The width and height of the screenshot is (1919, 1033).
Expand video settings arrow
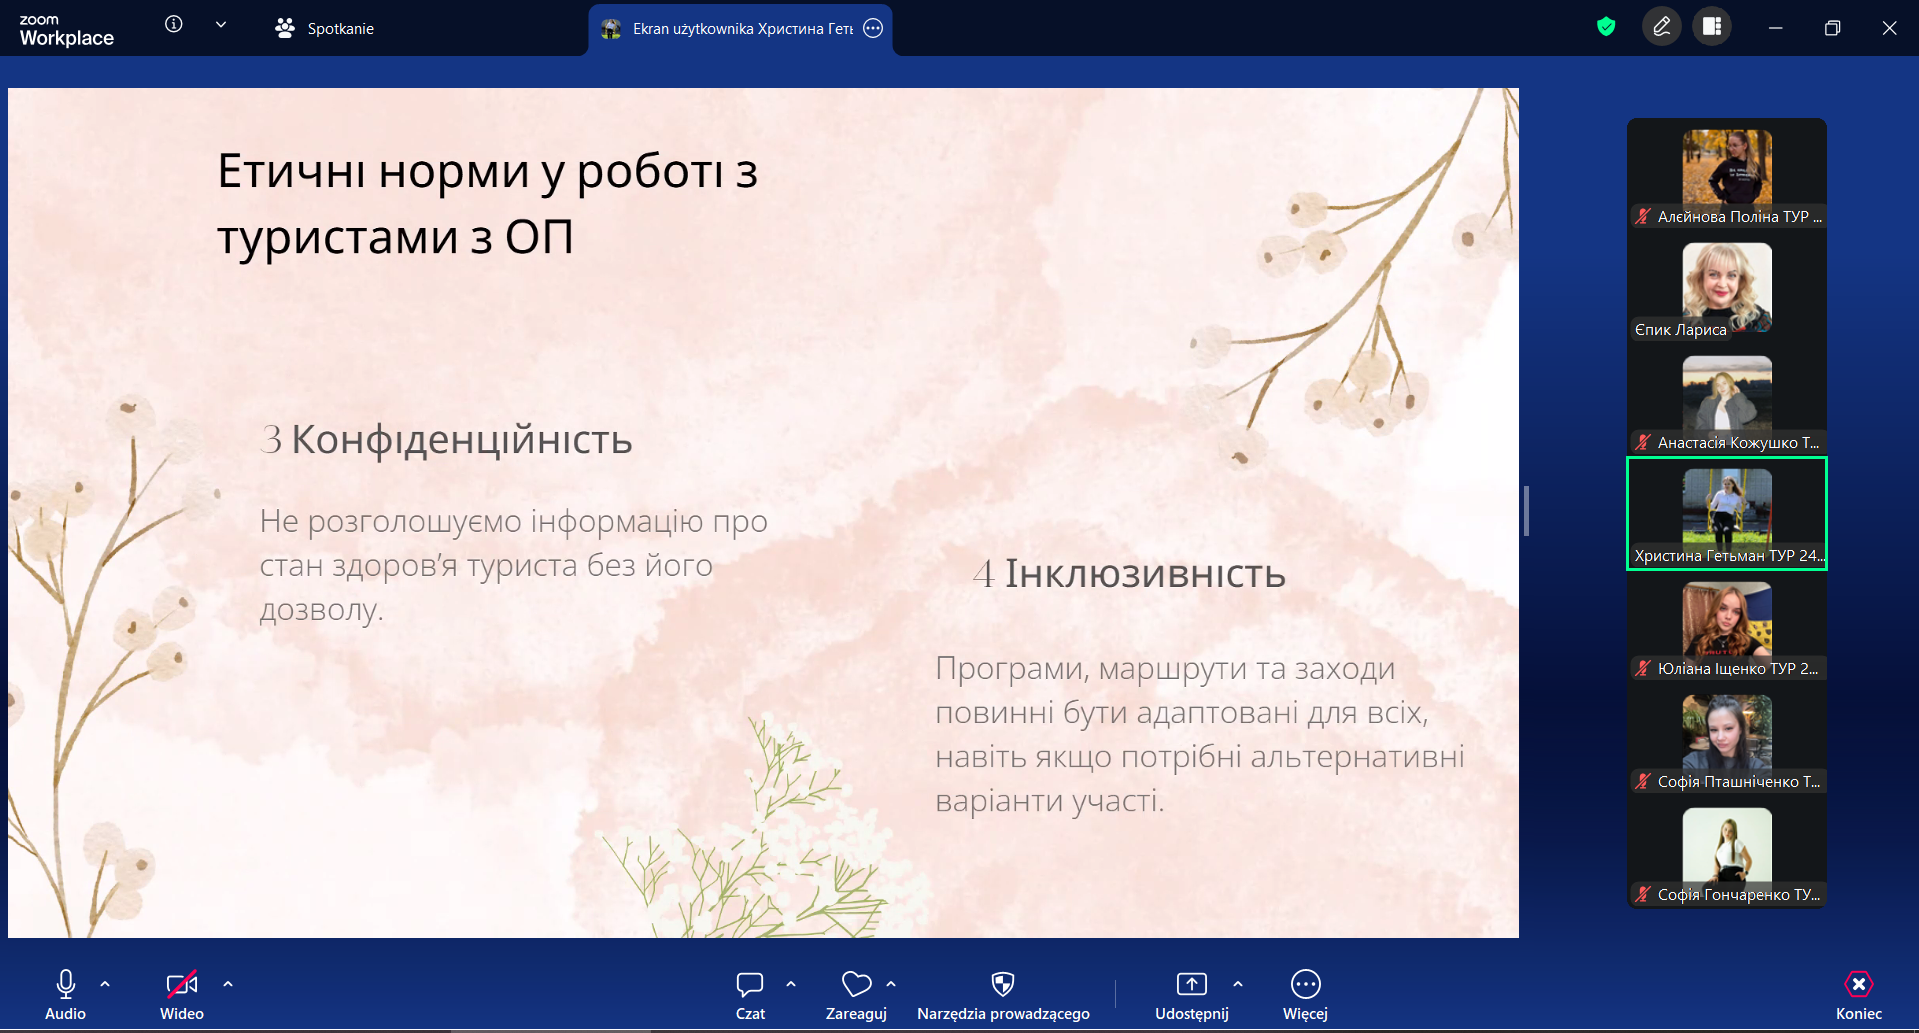pos(228,984)
